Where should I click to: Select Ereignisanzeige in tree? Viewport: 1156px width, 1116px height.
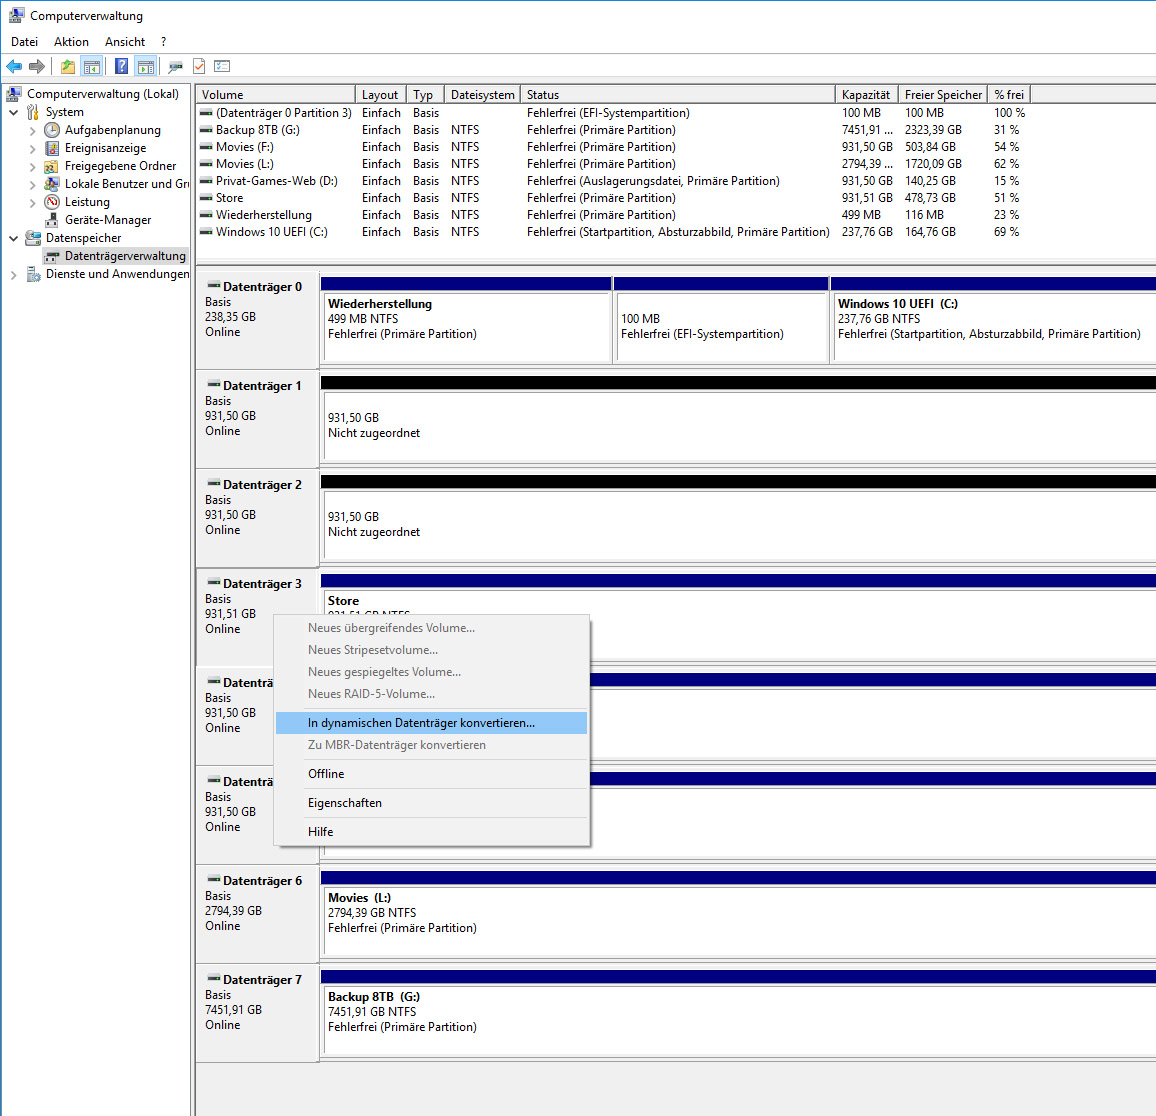[x=105, y=147]
